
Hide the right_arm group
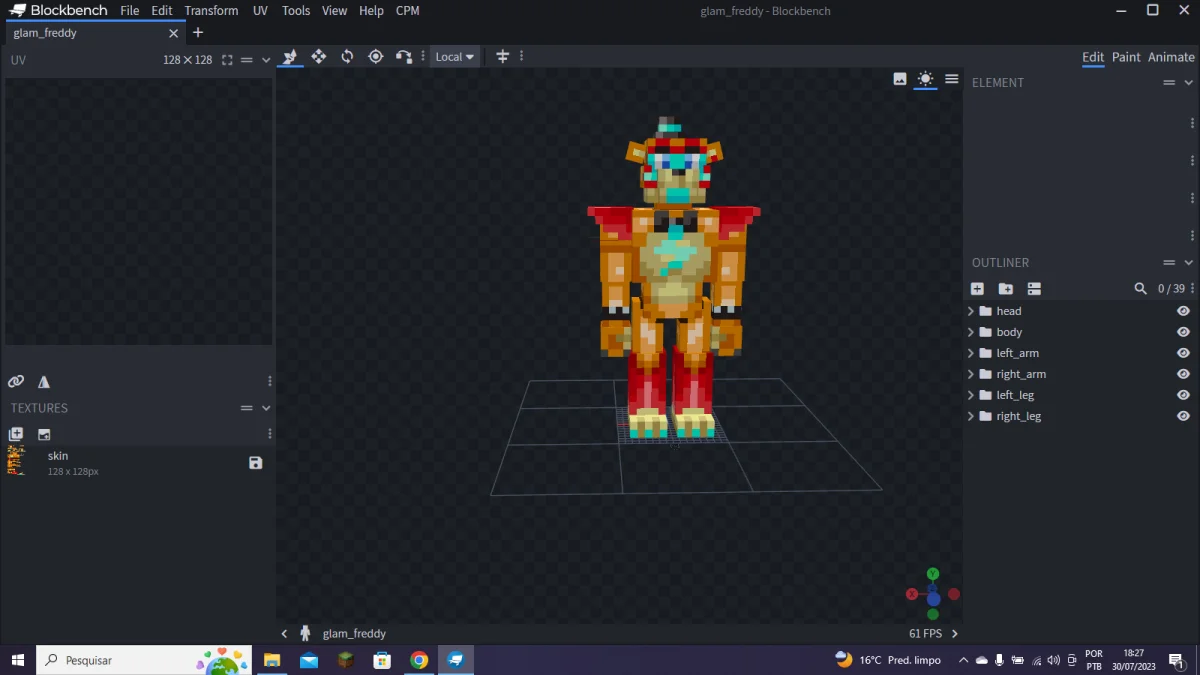pos(1183,374)
